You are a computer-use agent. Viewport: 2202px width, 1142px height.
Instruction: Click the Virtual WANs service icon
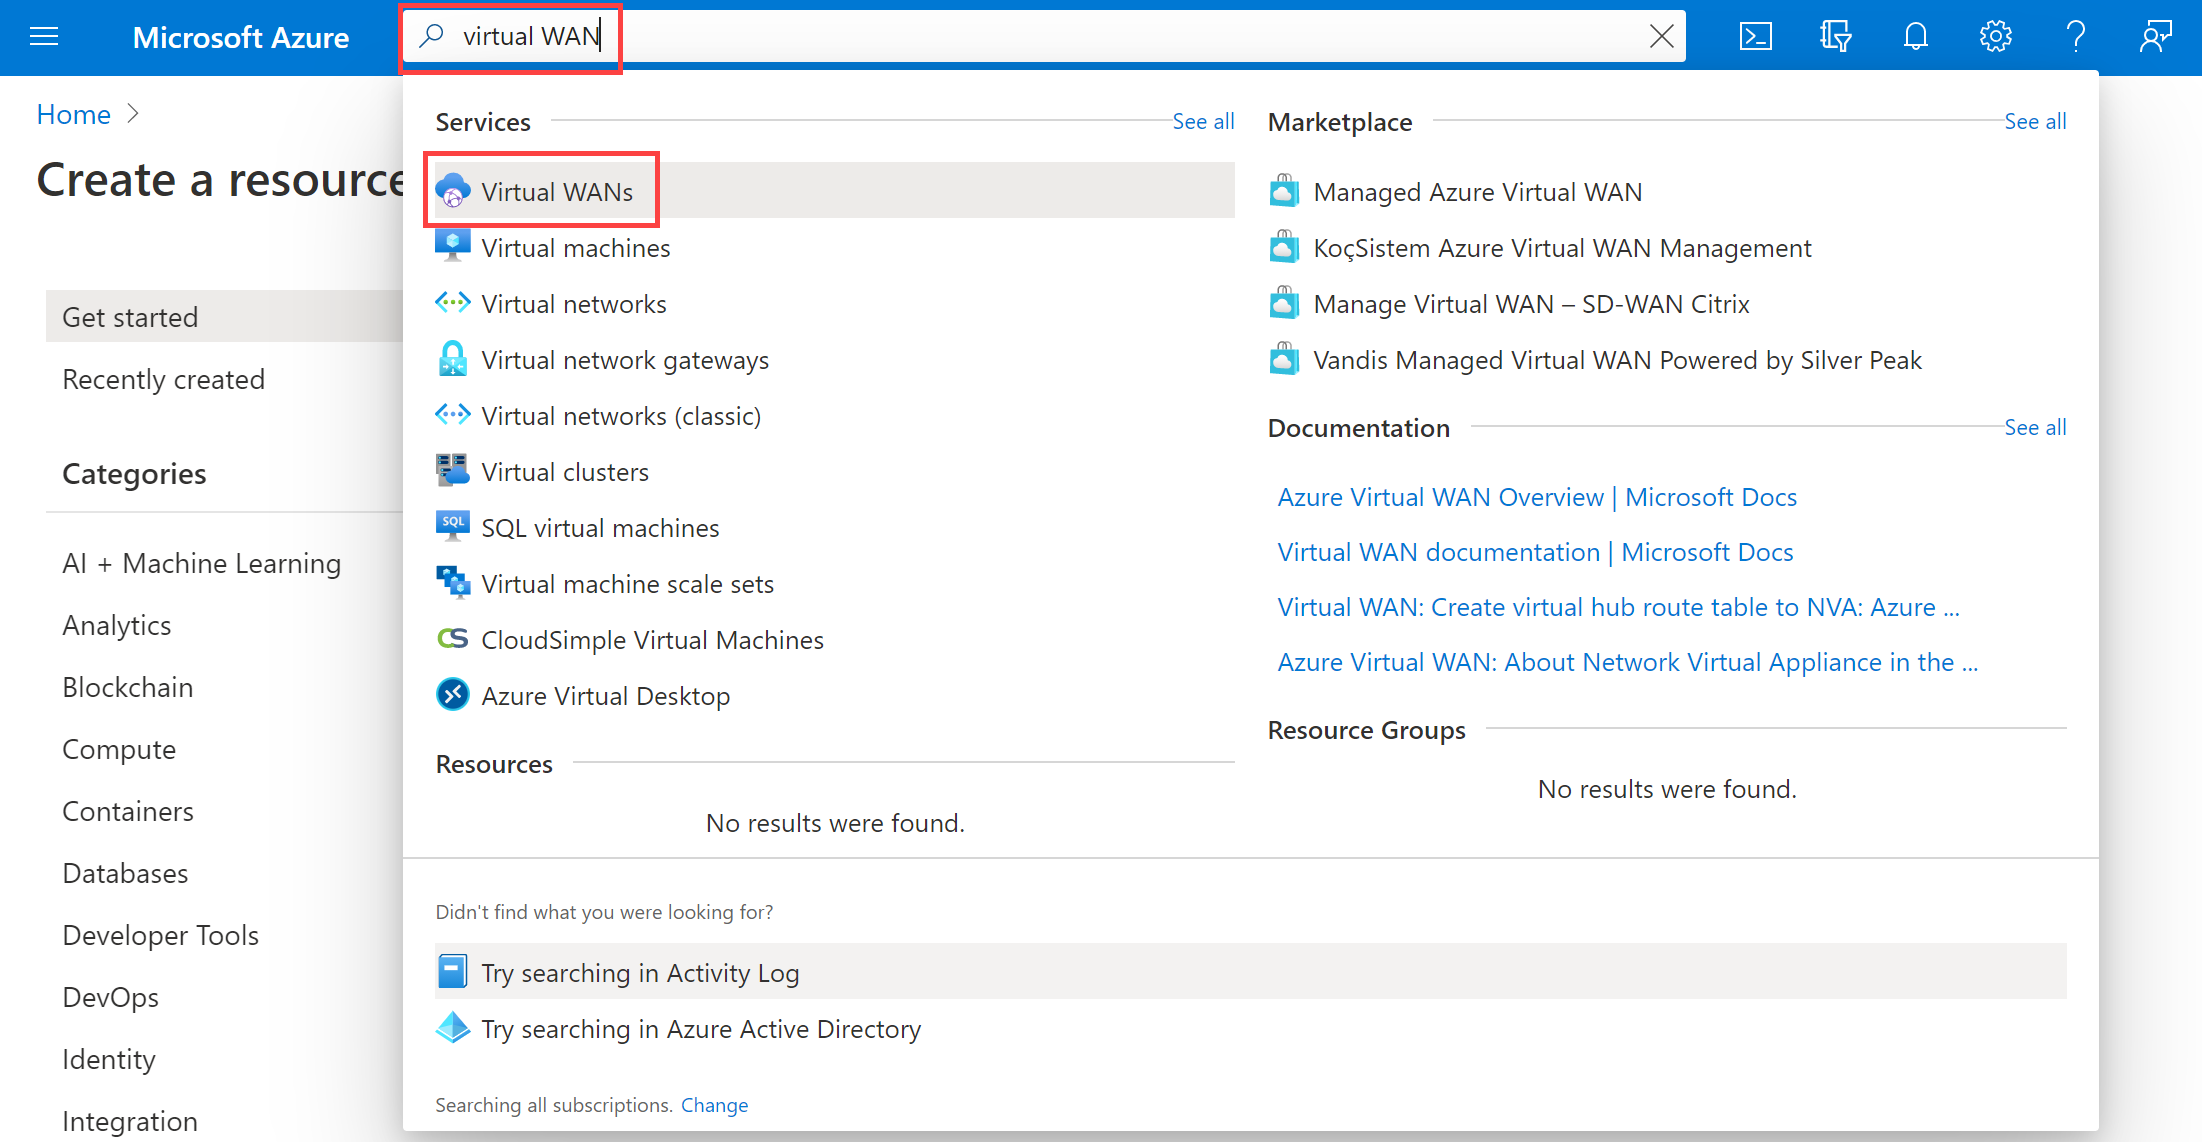tap(454, 191)
